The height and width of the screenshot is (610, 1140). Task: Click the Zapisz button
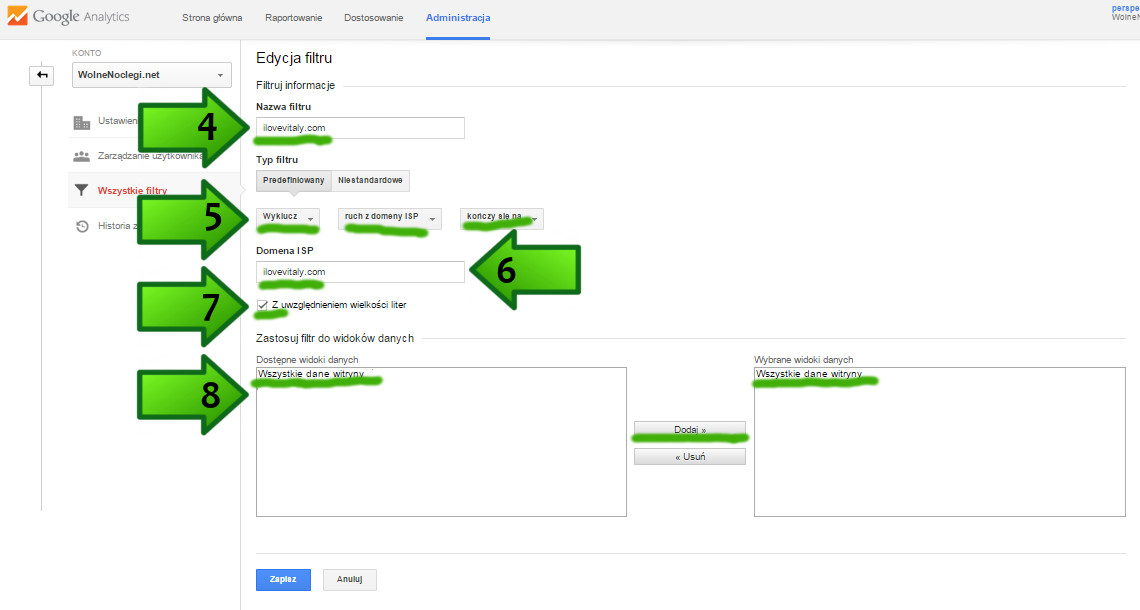click(283, 580)
